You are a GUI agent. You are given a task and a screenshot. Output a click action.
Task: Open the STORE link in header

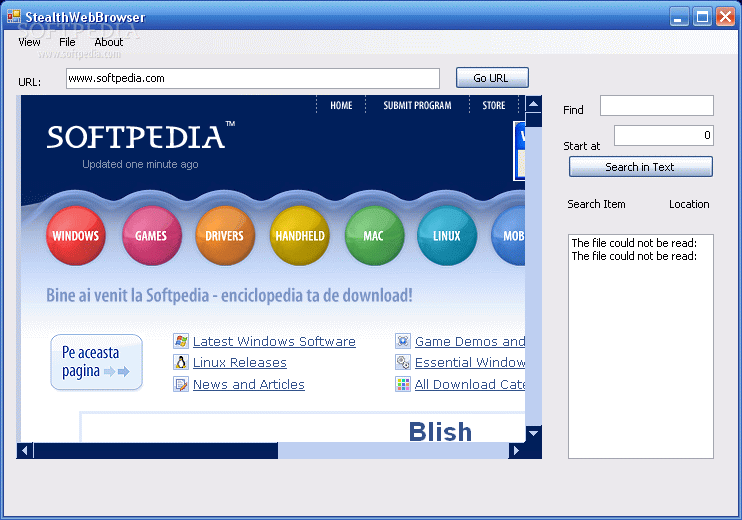(x=494, y=106)
